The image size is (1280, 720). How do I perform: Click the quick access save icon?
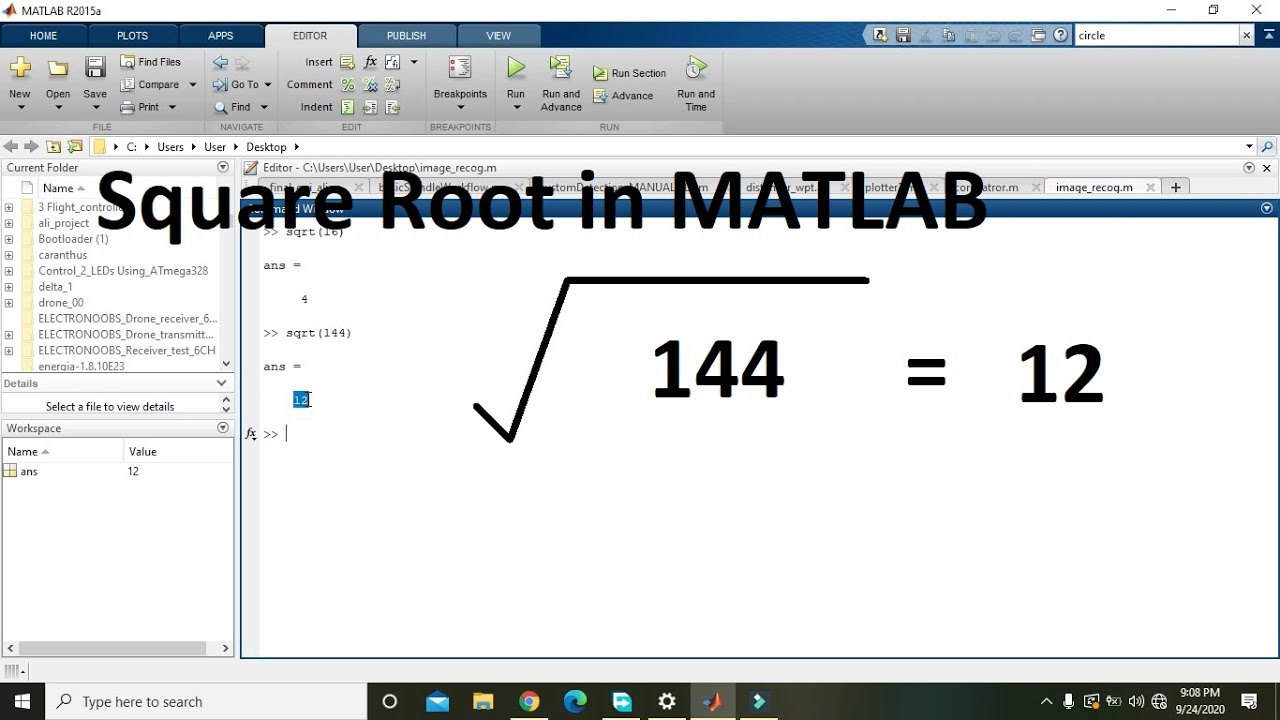point(903,35)
